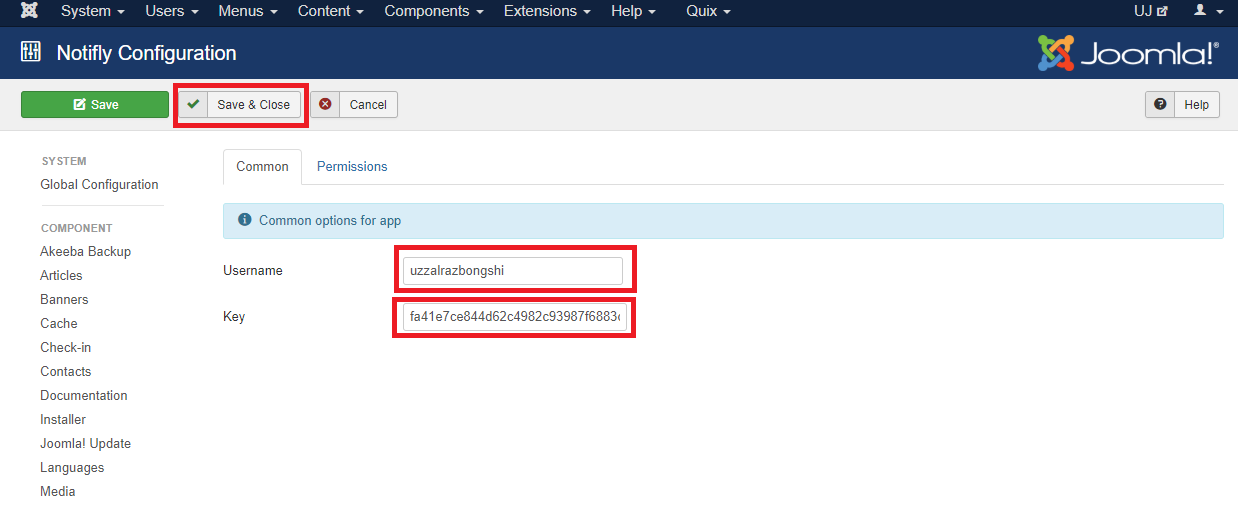The width and height of the screenshot is (1238, 507).
Task: Expand the System dropdown menu
Action: [x=92, y=11]
